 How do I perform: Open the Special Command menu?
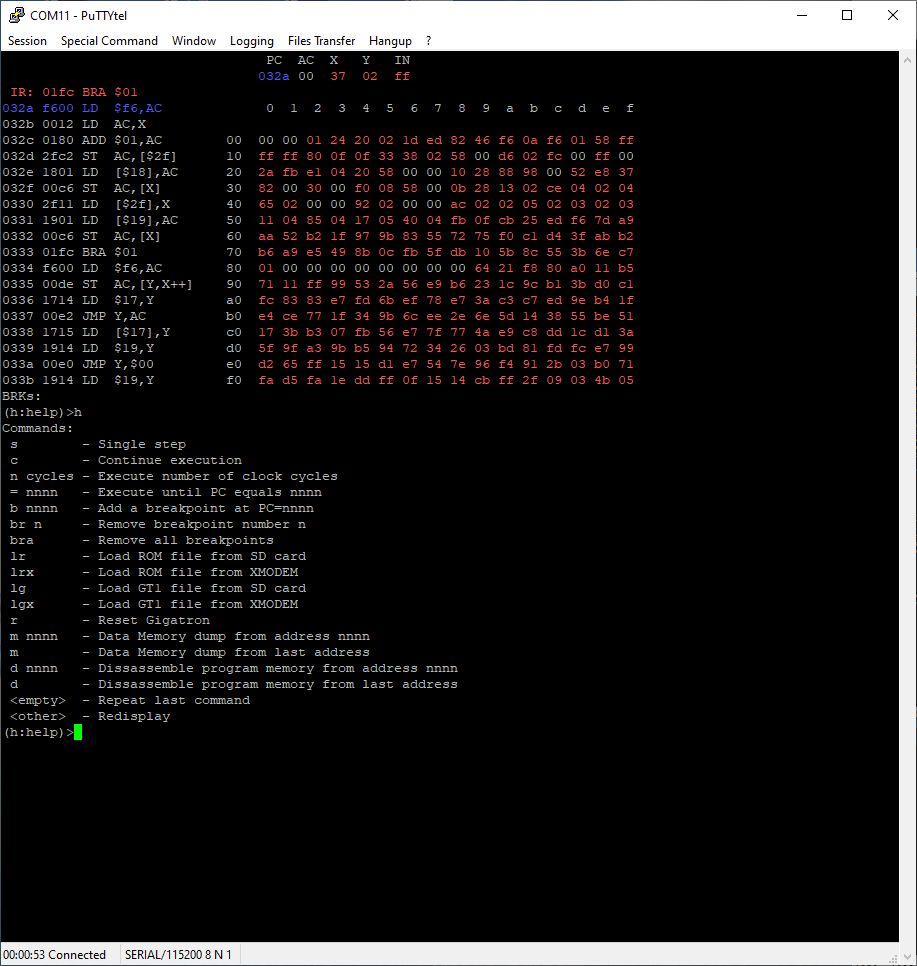[109, 40]
